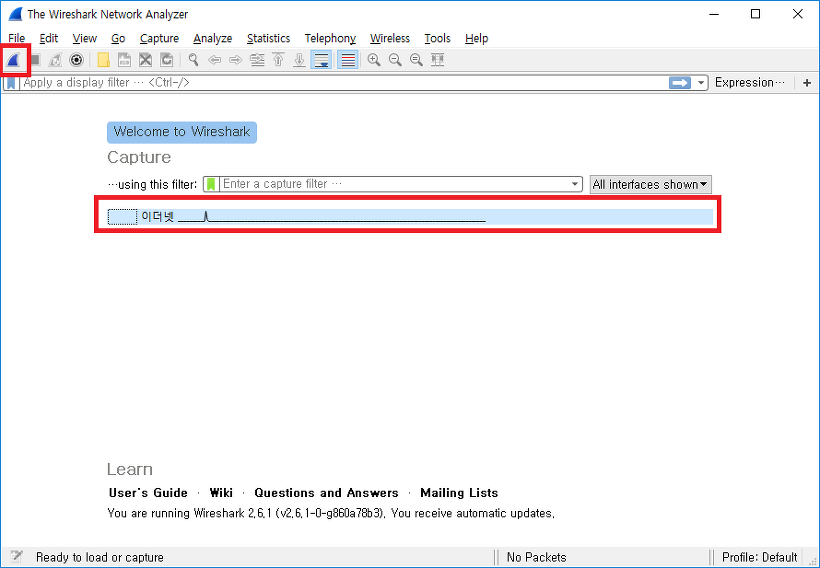This screenshot has height=568, width=820.
Task: Select the 이더넷 interface row
Action: [409, 217]
